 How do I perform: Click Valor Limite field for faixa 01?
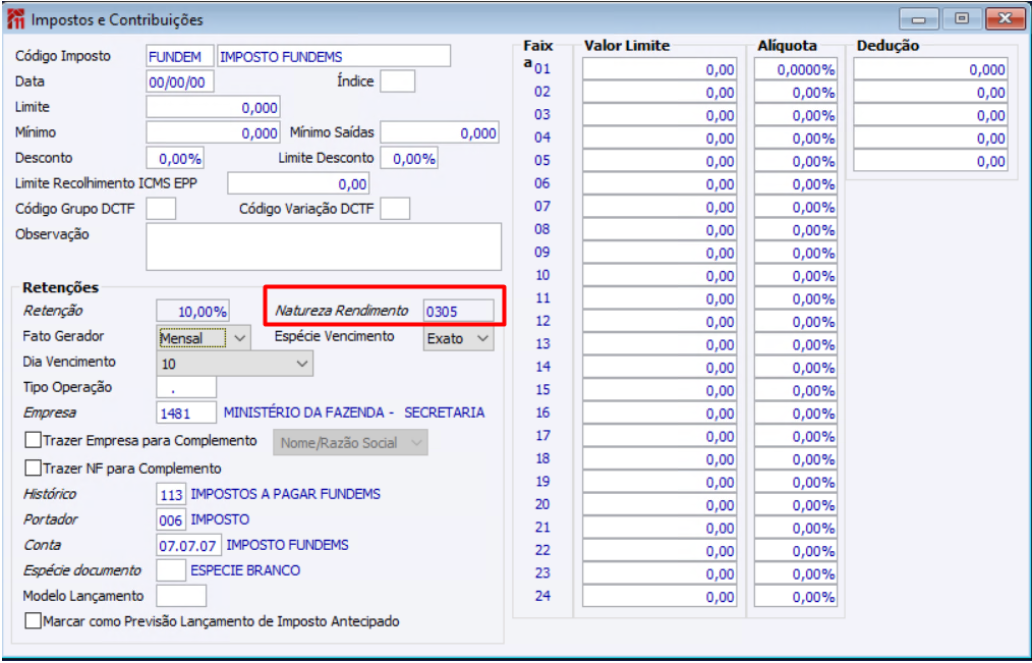click(659, 69)
